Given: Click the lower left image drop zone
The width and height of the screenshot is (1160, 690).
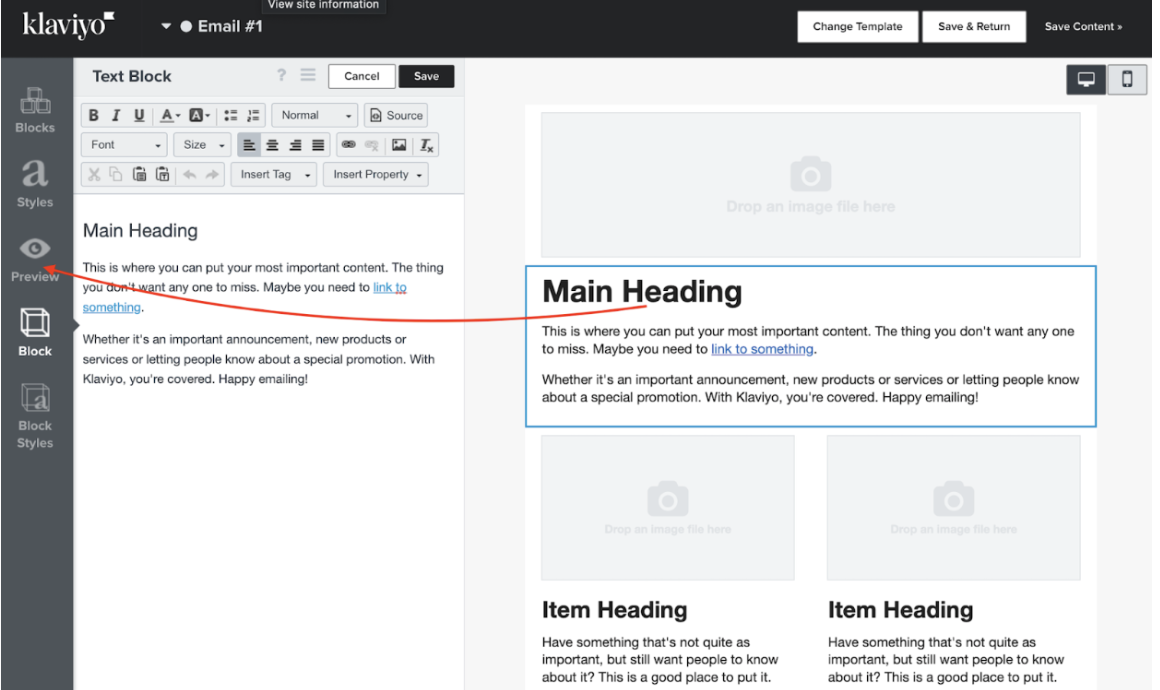Looking at the screenshot, I should coord(667,507).
